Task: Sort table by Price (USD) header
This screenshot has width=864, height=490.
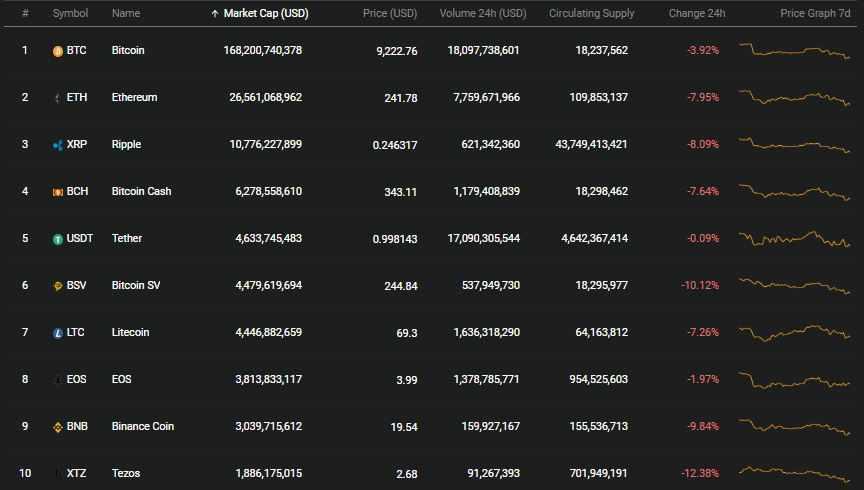Action: coord(390,13)
